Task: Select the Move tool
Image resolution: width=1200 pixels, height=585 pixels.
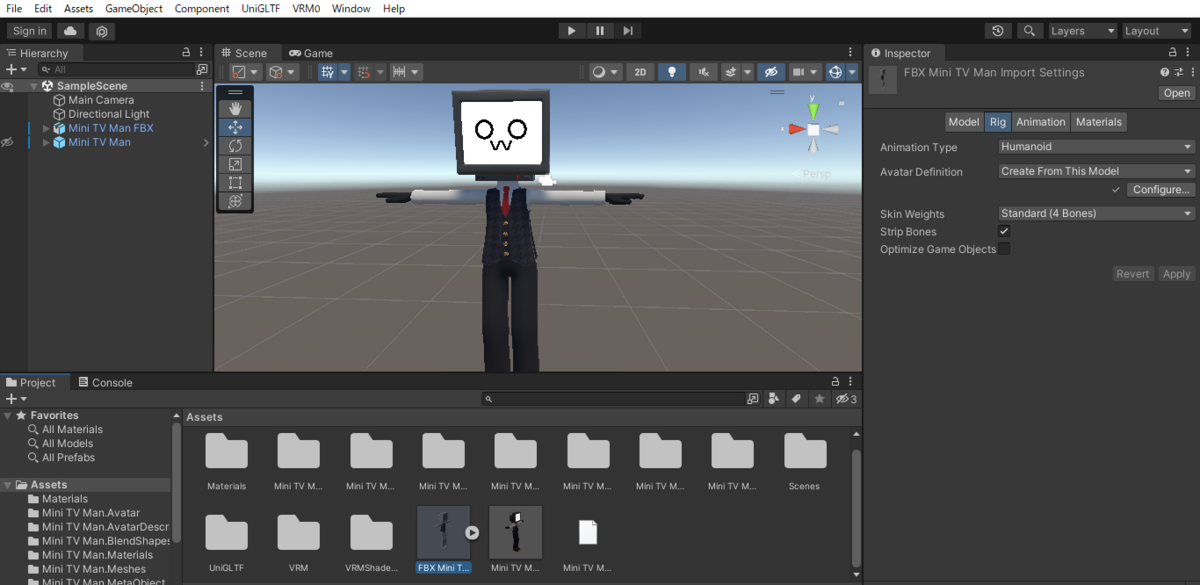Action: 236,127
